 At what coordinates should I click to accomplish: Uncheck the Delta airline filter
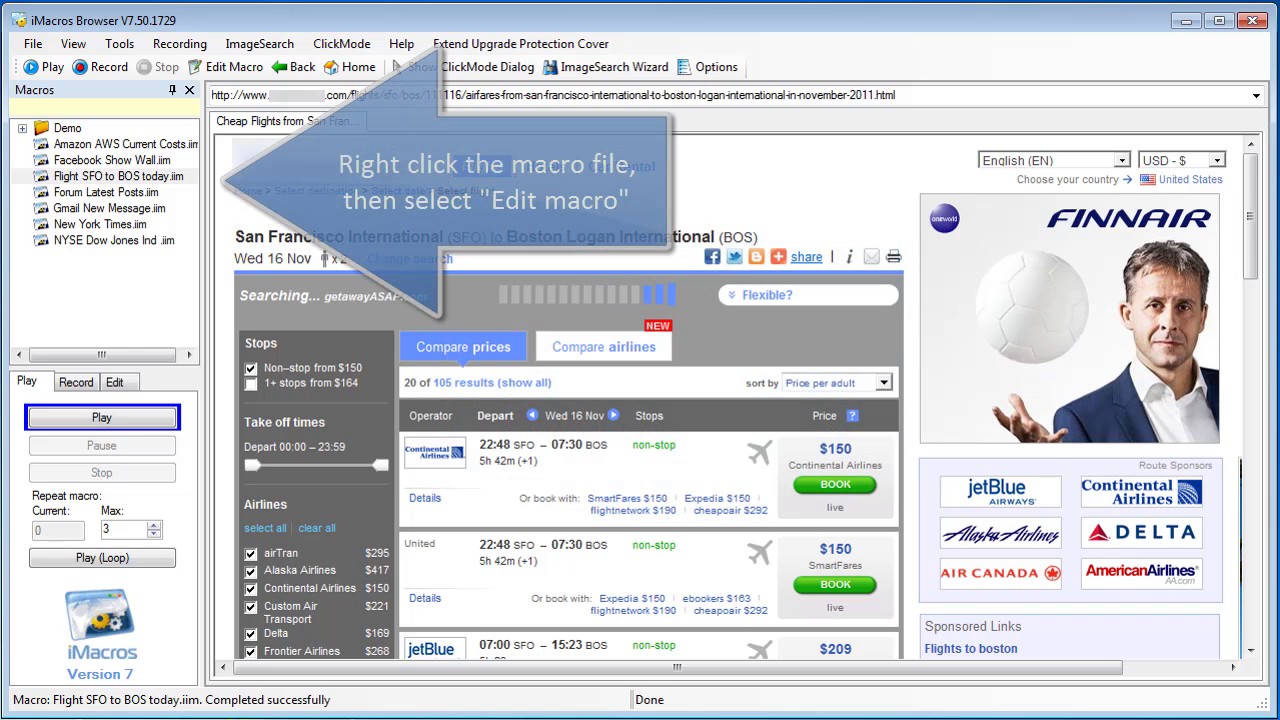[251, 634]
